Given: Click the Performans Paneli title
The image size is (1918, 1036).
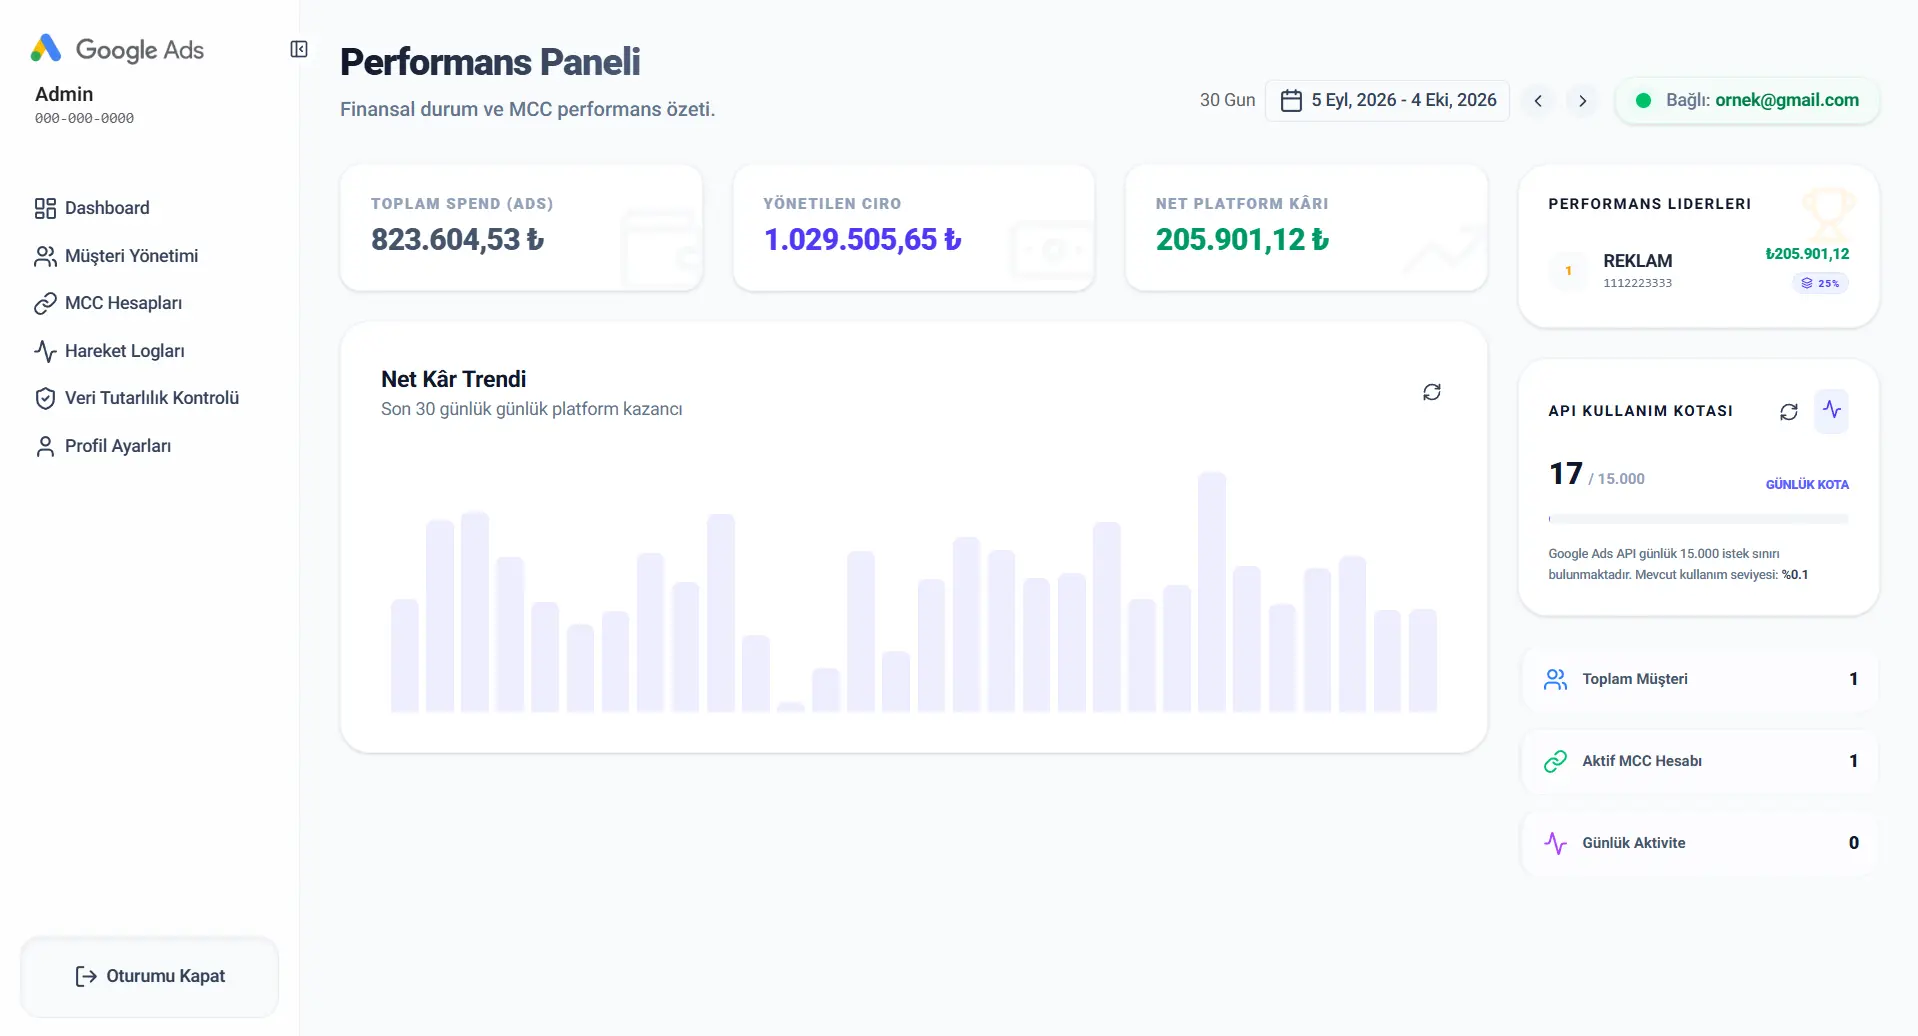Looking at the screenshot, I should 490,62.
